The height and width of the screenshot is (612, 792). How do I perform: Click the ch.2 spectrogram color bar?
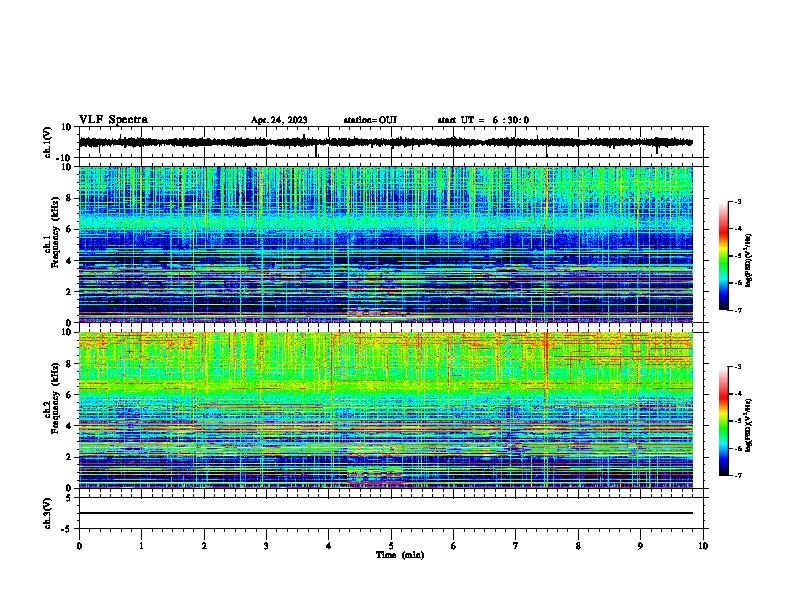[724, 421]
